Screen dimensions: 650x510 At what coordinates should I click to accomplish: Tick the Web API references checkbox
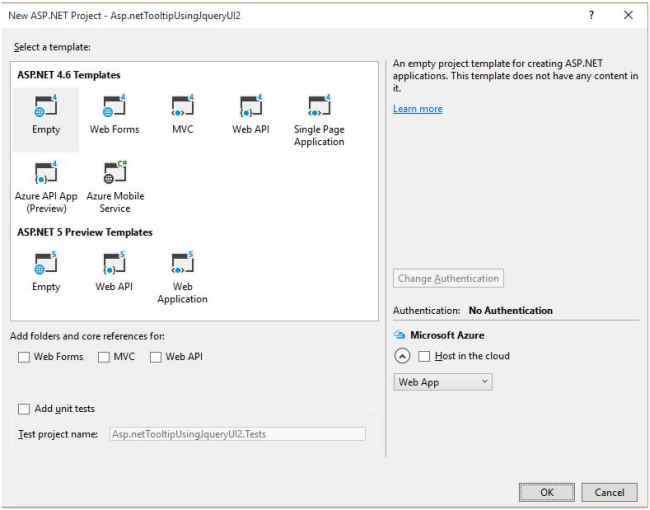[x=155, y=357]
